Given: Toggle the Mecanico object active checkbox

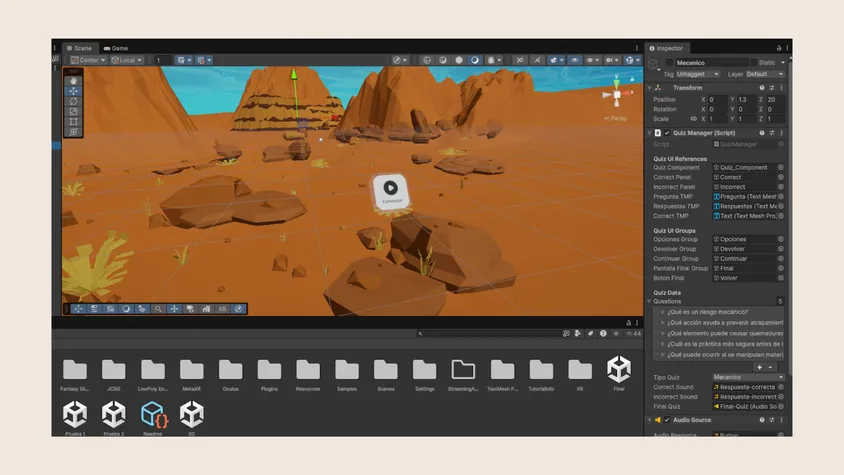Looking at the screenshot, I should coord(669,63).
